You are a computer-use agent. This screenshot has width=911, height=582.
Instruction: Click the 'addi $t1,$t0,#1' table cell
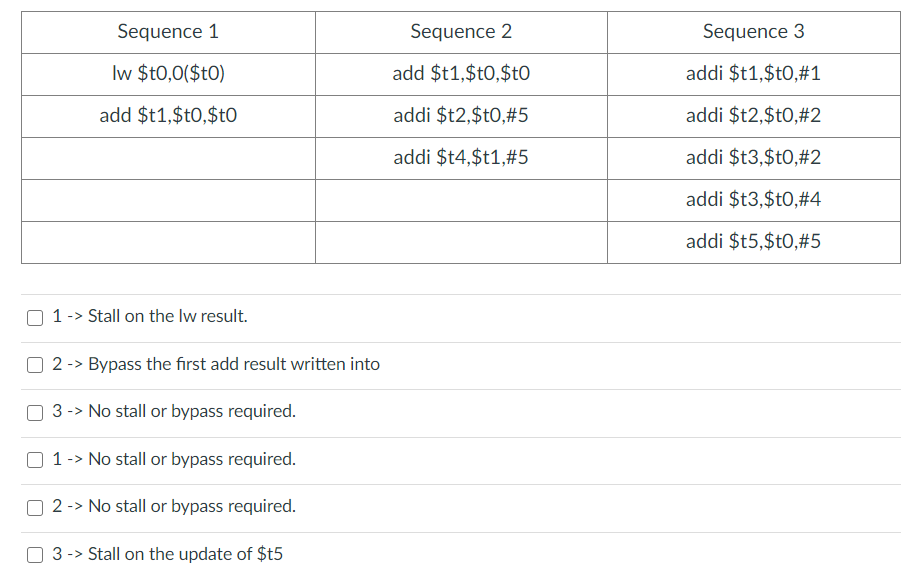pyautogui.click(x=754, y=74)
